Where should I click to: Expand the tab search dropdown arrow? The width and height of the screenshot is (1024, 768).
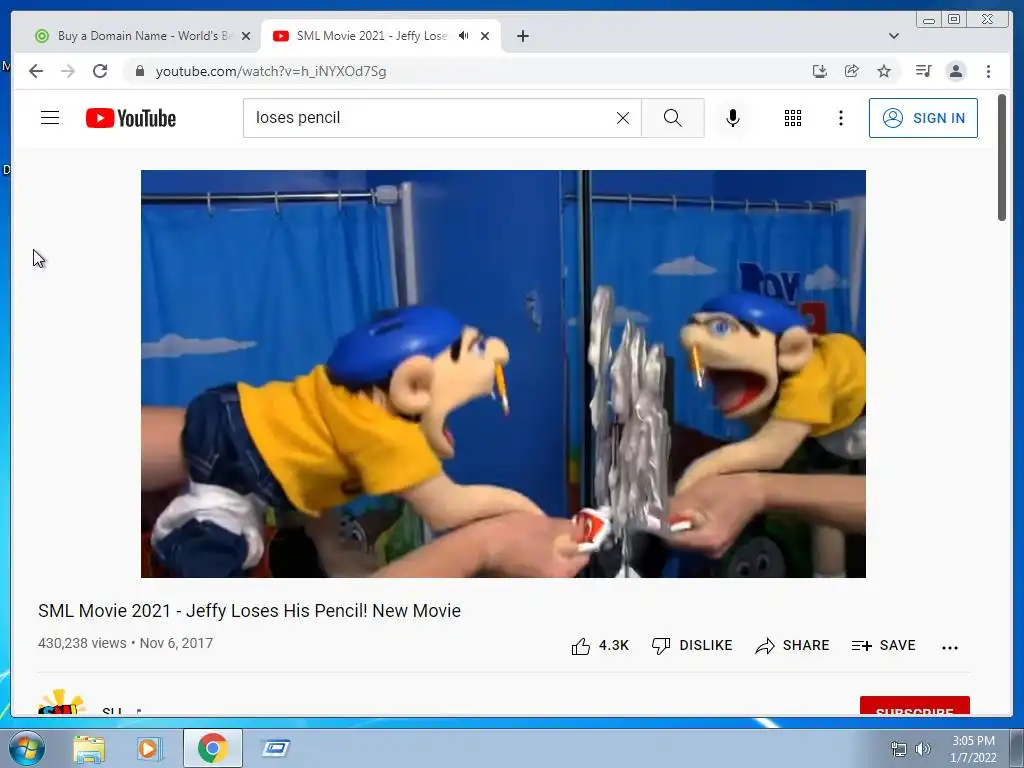point(893,36)
